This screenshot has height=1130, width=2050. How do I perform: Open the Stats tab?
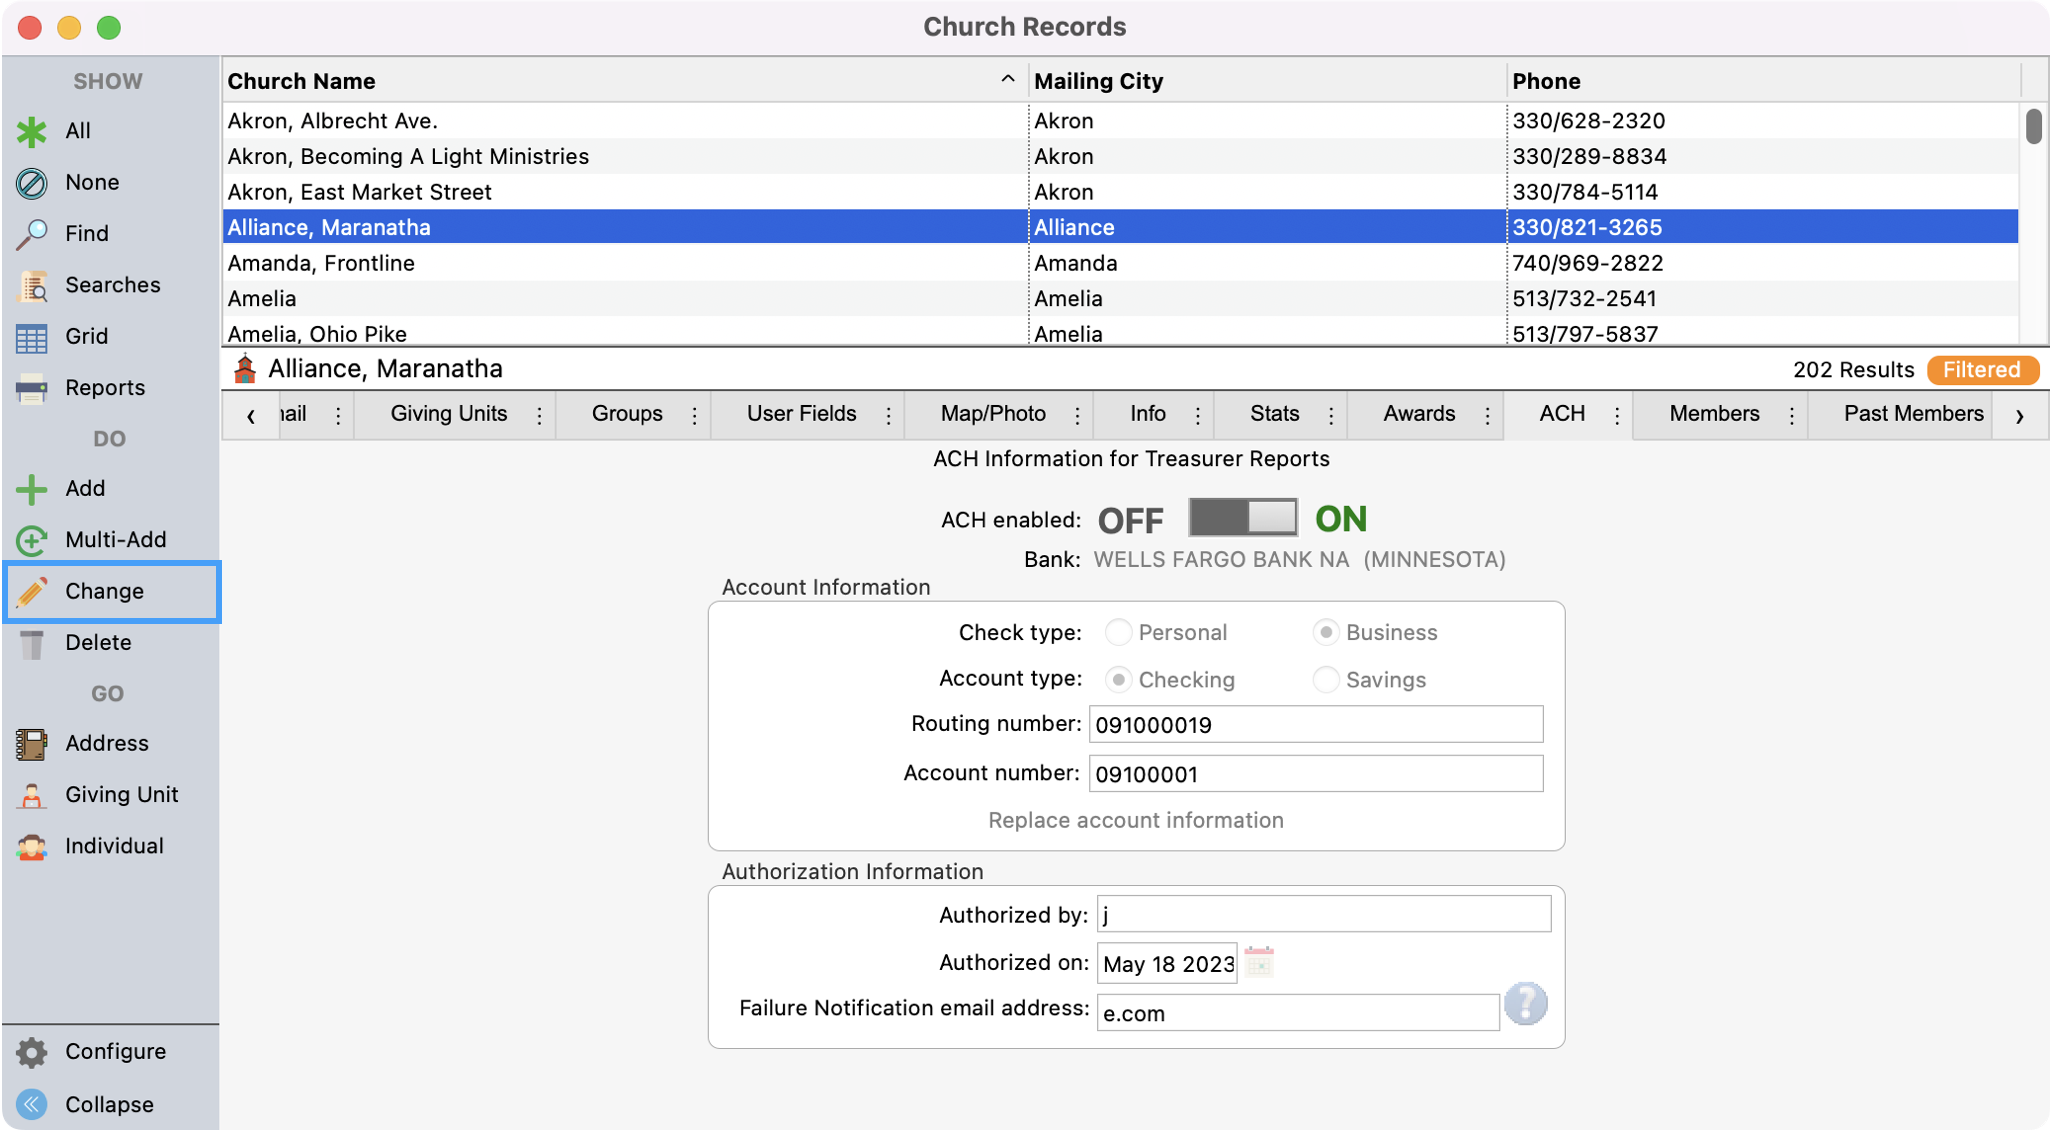(1274, 414)
